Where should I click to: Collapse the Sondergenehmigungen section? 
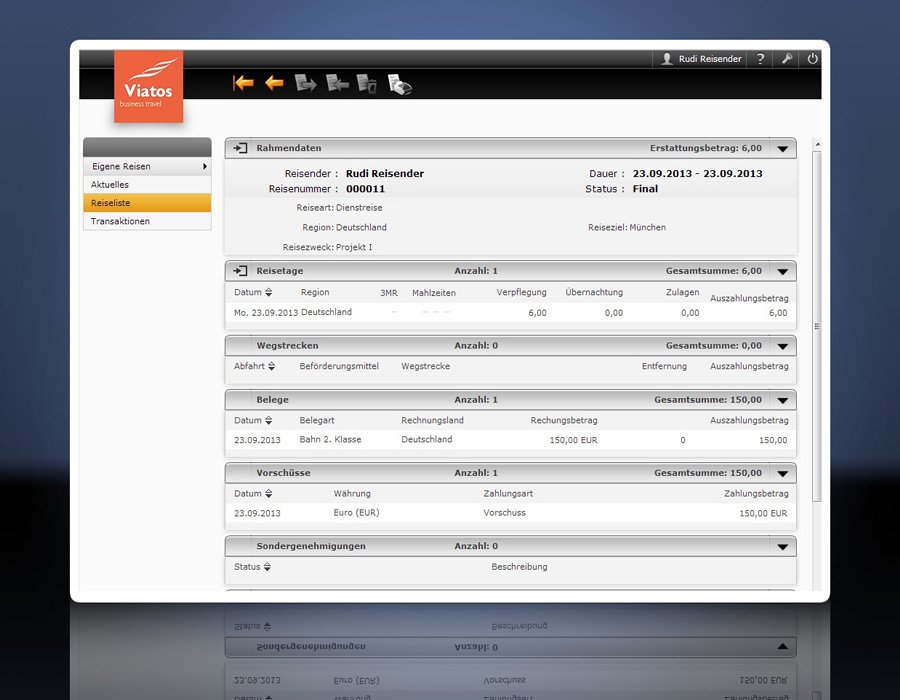tap(782, 547)
